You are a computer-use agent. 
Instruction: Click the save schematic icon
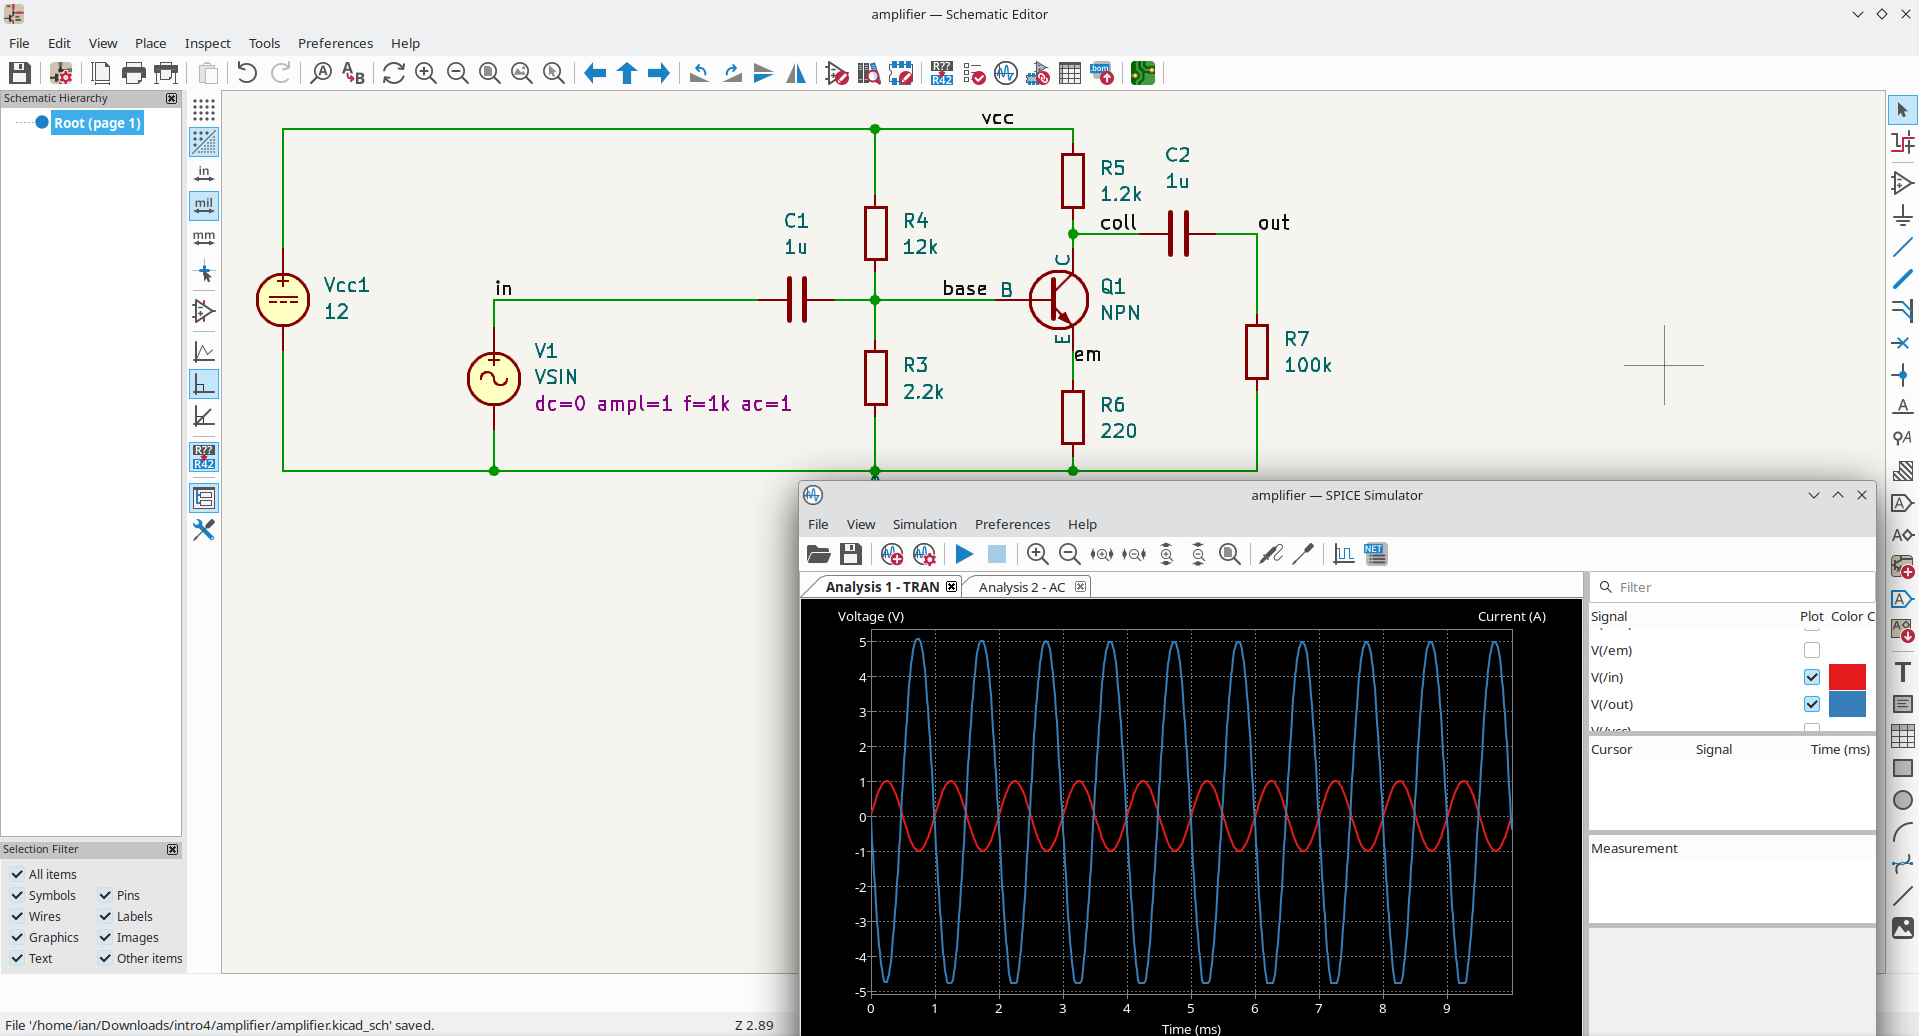20,73
